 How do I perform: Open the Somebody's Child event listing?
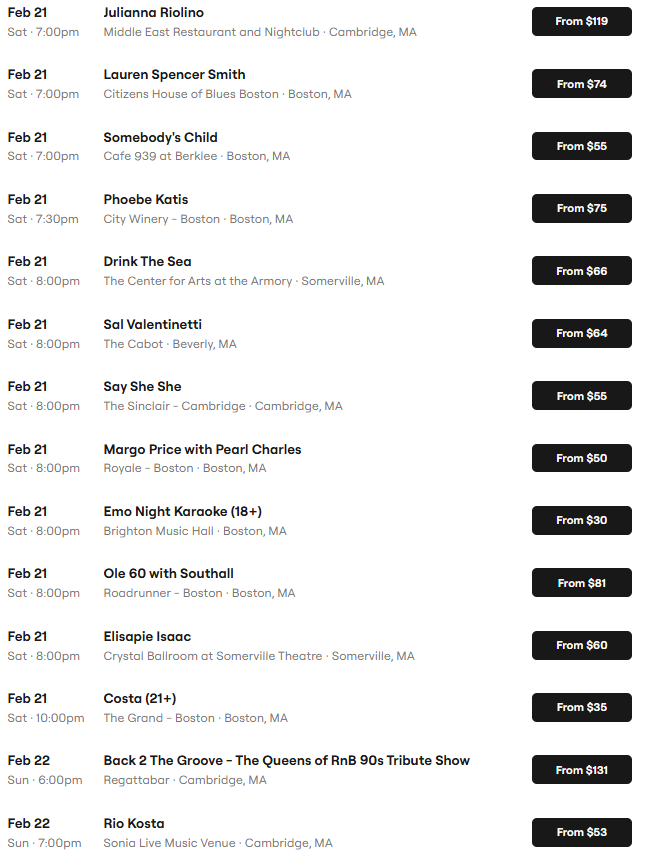tap(160, 137)
